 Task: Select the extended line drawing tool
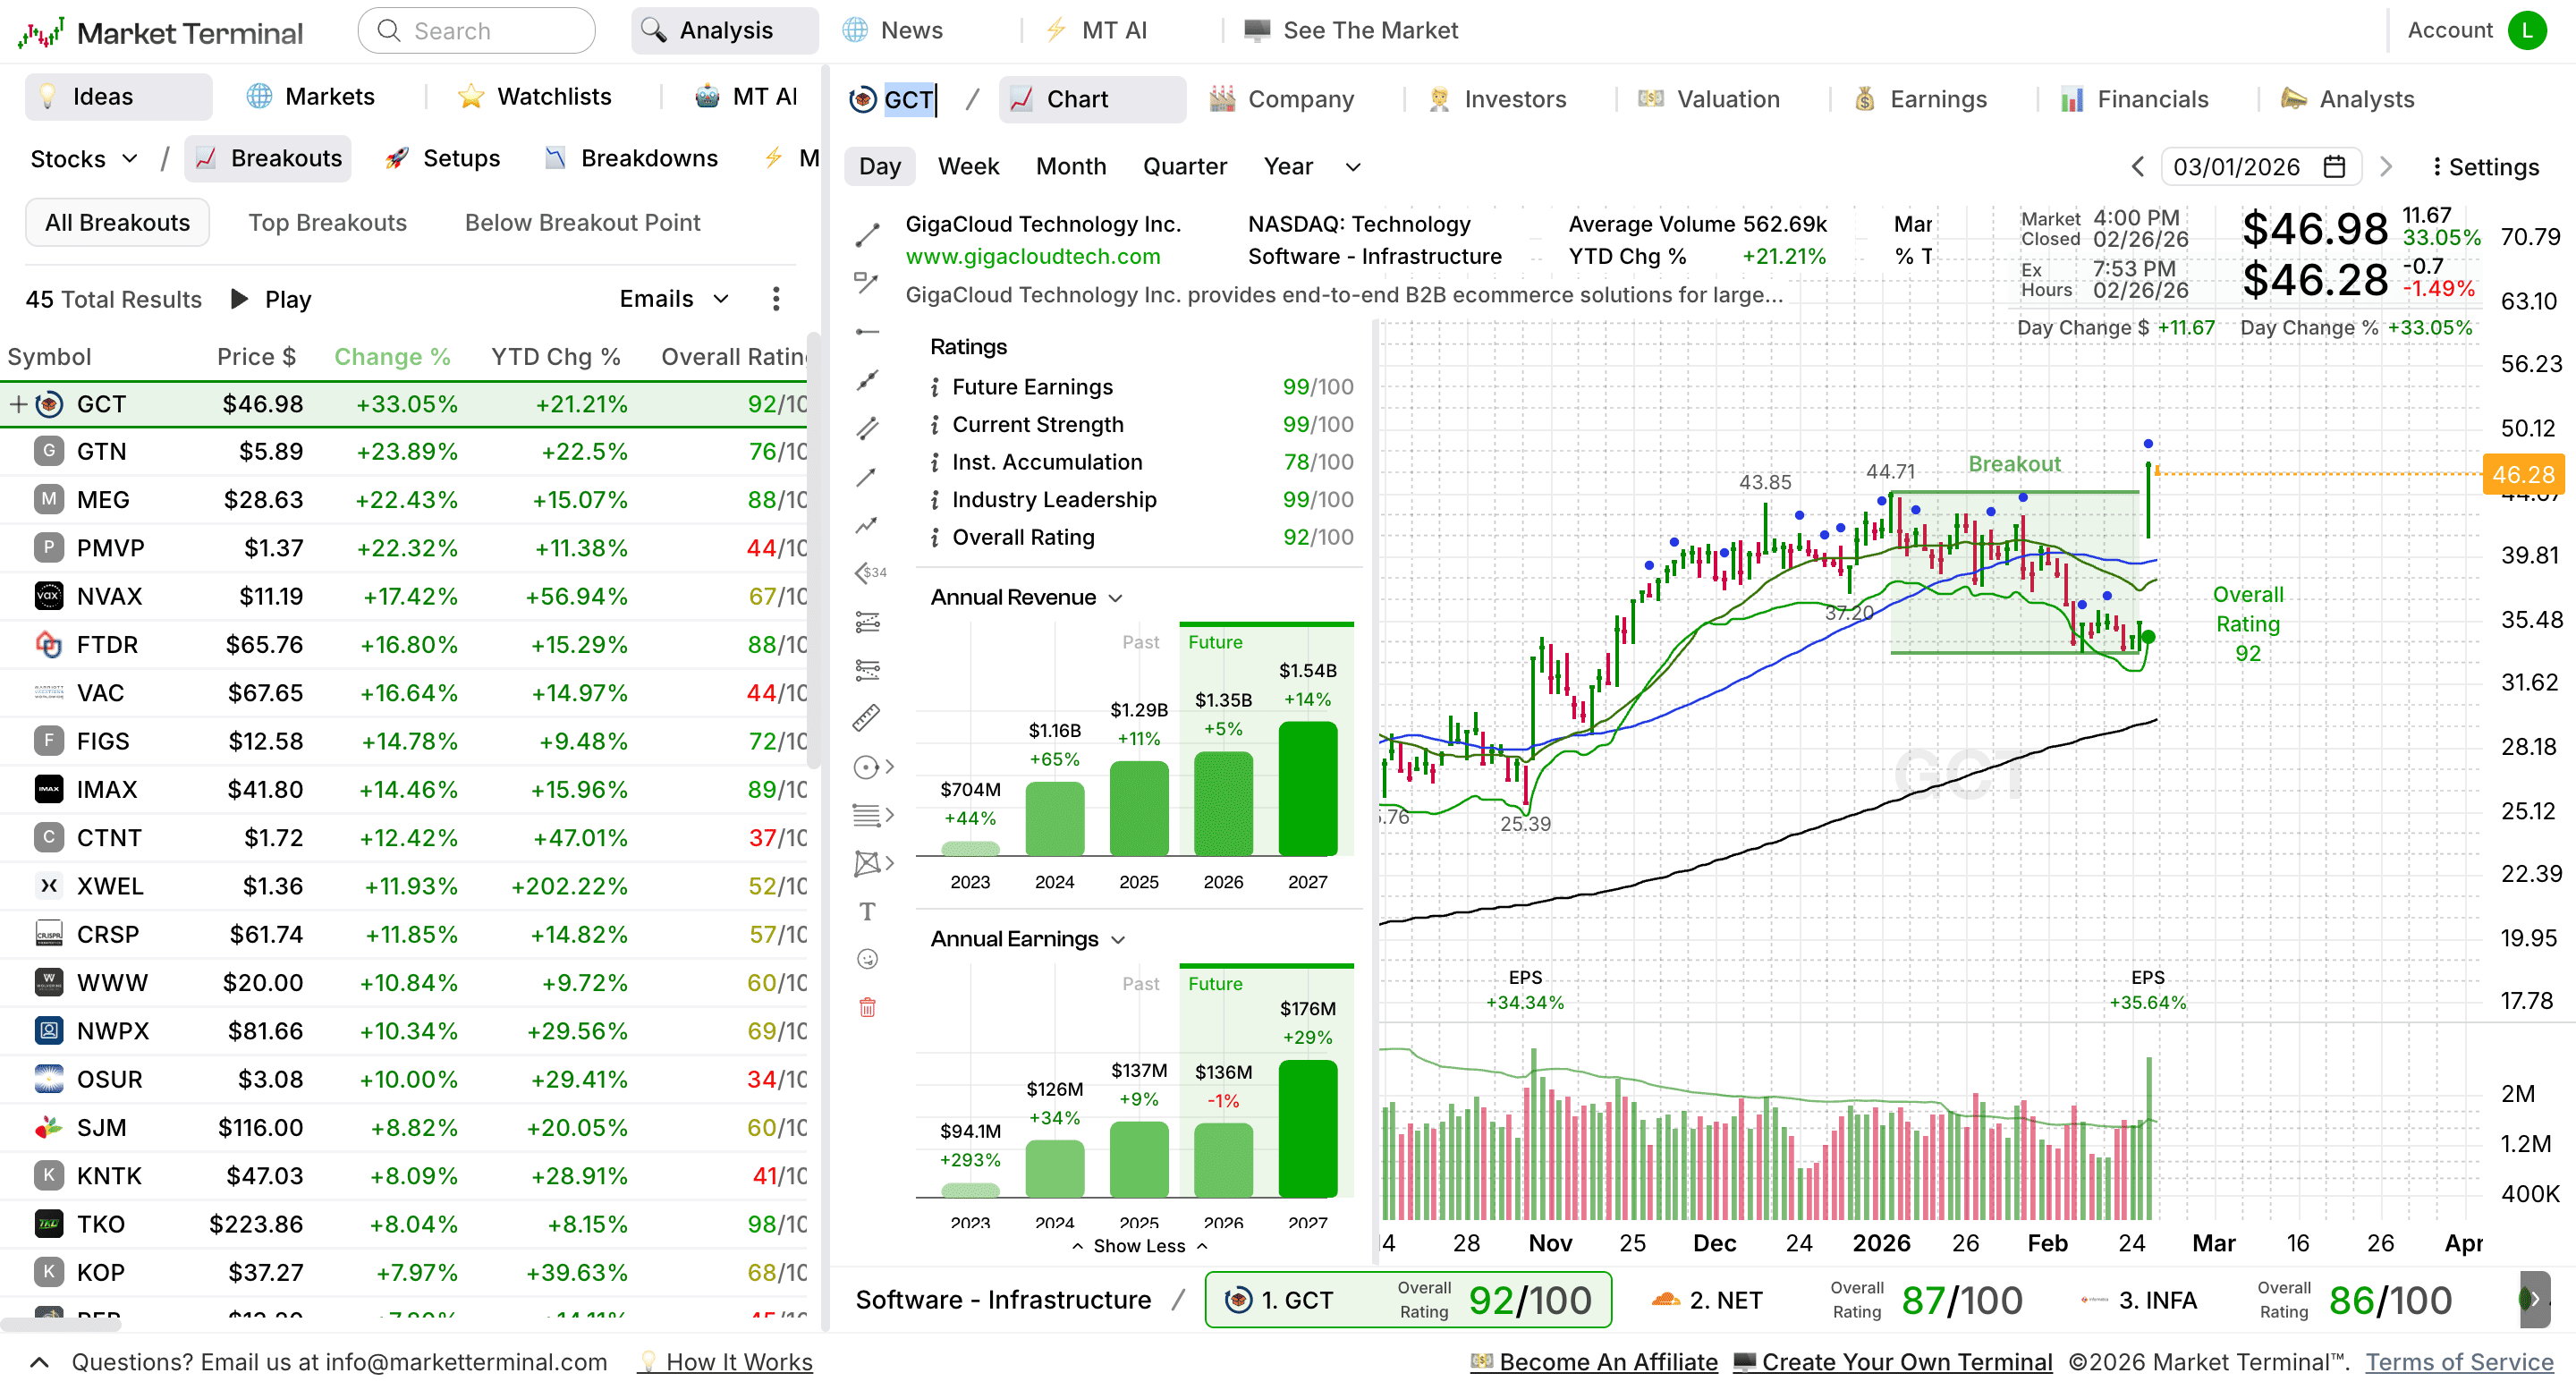click(x=867, y=380)
